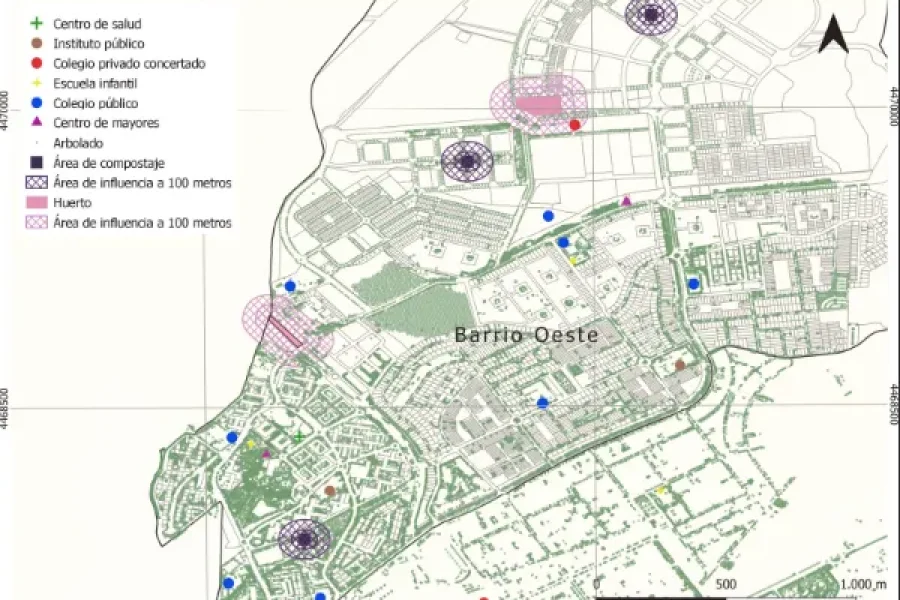This screenshot has height=600, width=900.
Task: Click the compost area at the map's top edge
Action: pyautogui.click(x=651, y=14)
